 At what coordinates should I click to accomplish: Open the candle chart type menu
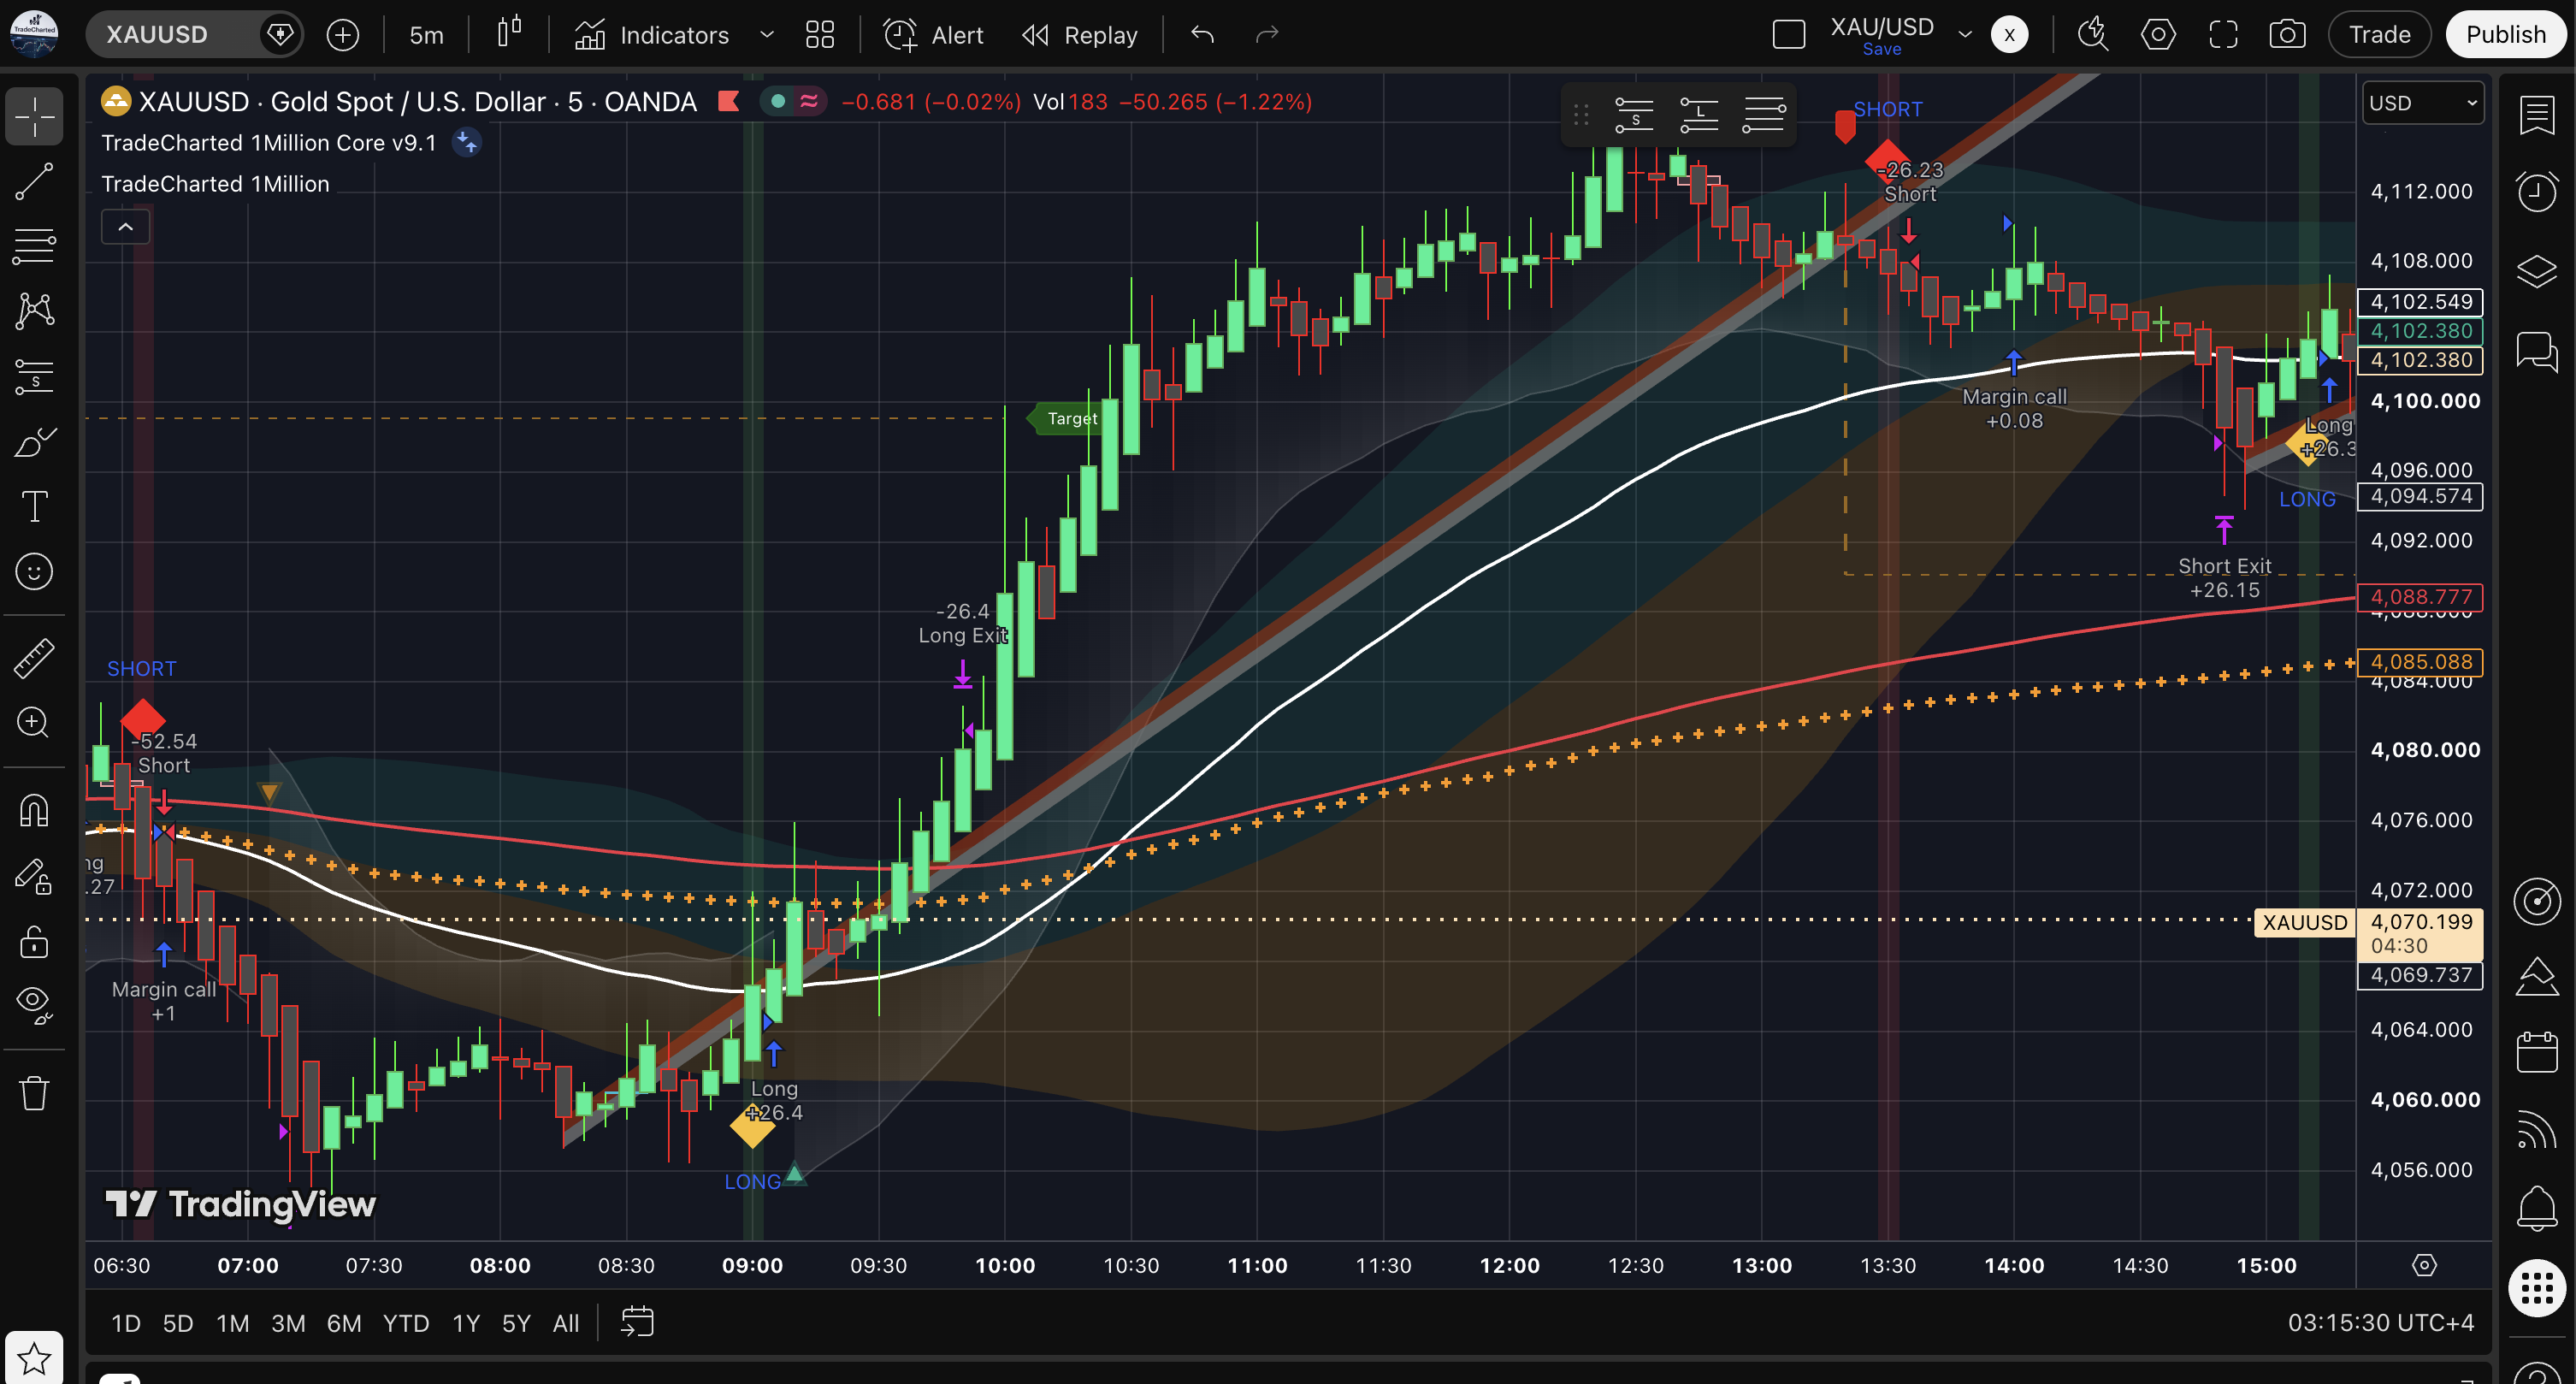coord(510,35)
